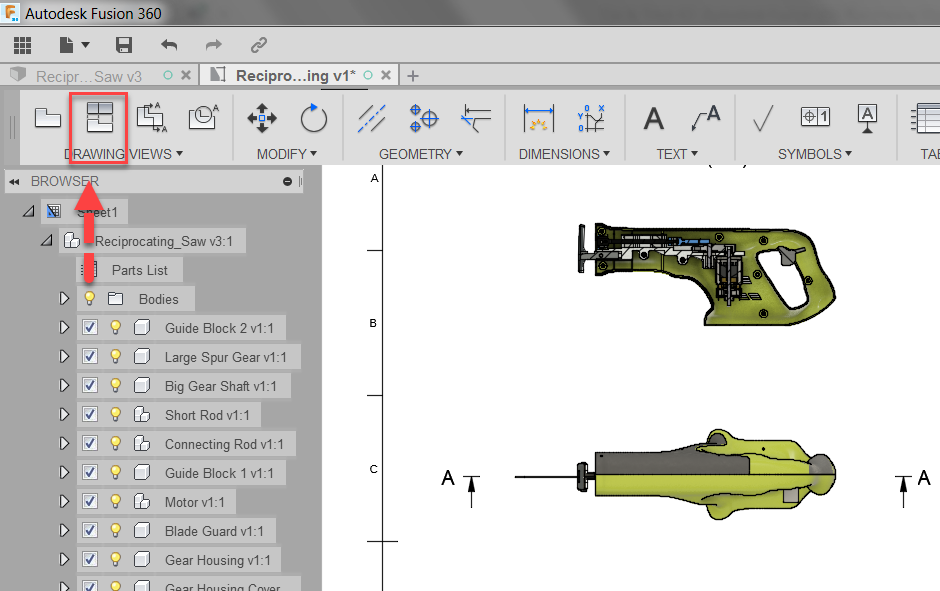Select the Centerline geometry tool
Viewport: 940px width, 591px height.
tap(371, 120)
